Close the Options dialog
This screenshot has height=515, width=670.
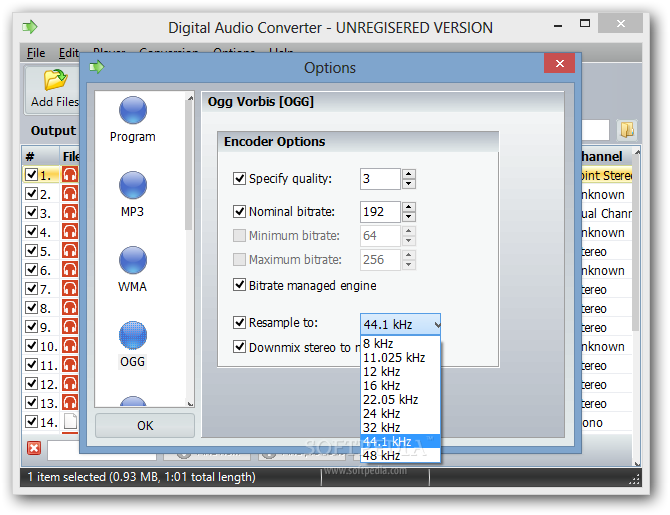pos(559,64)
